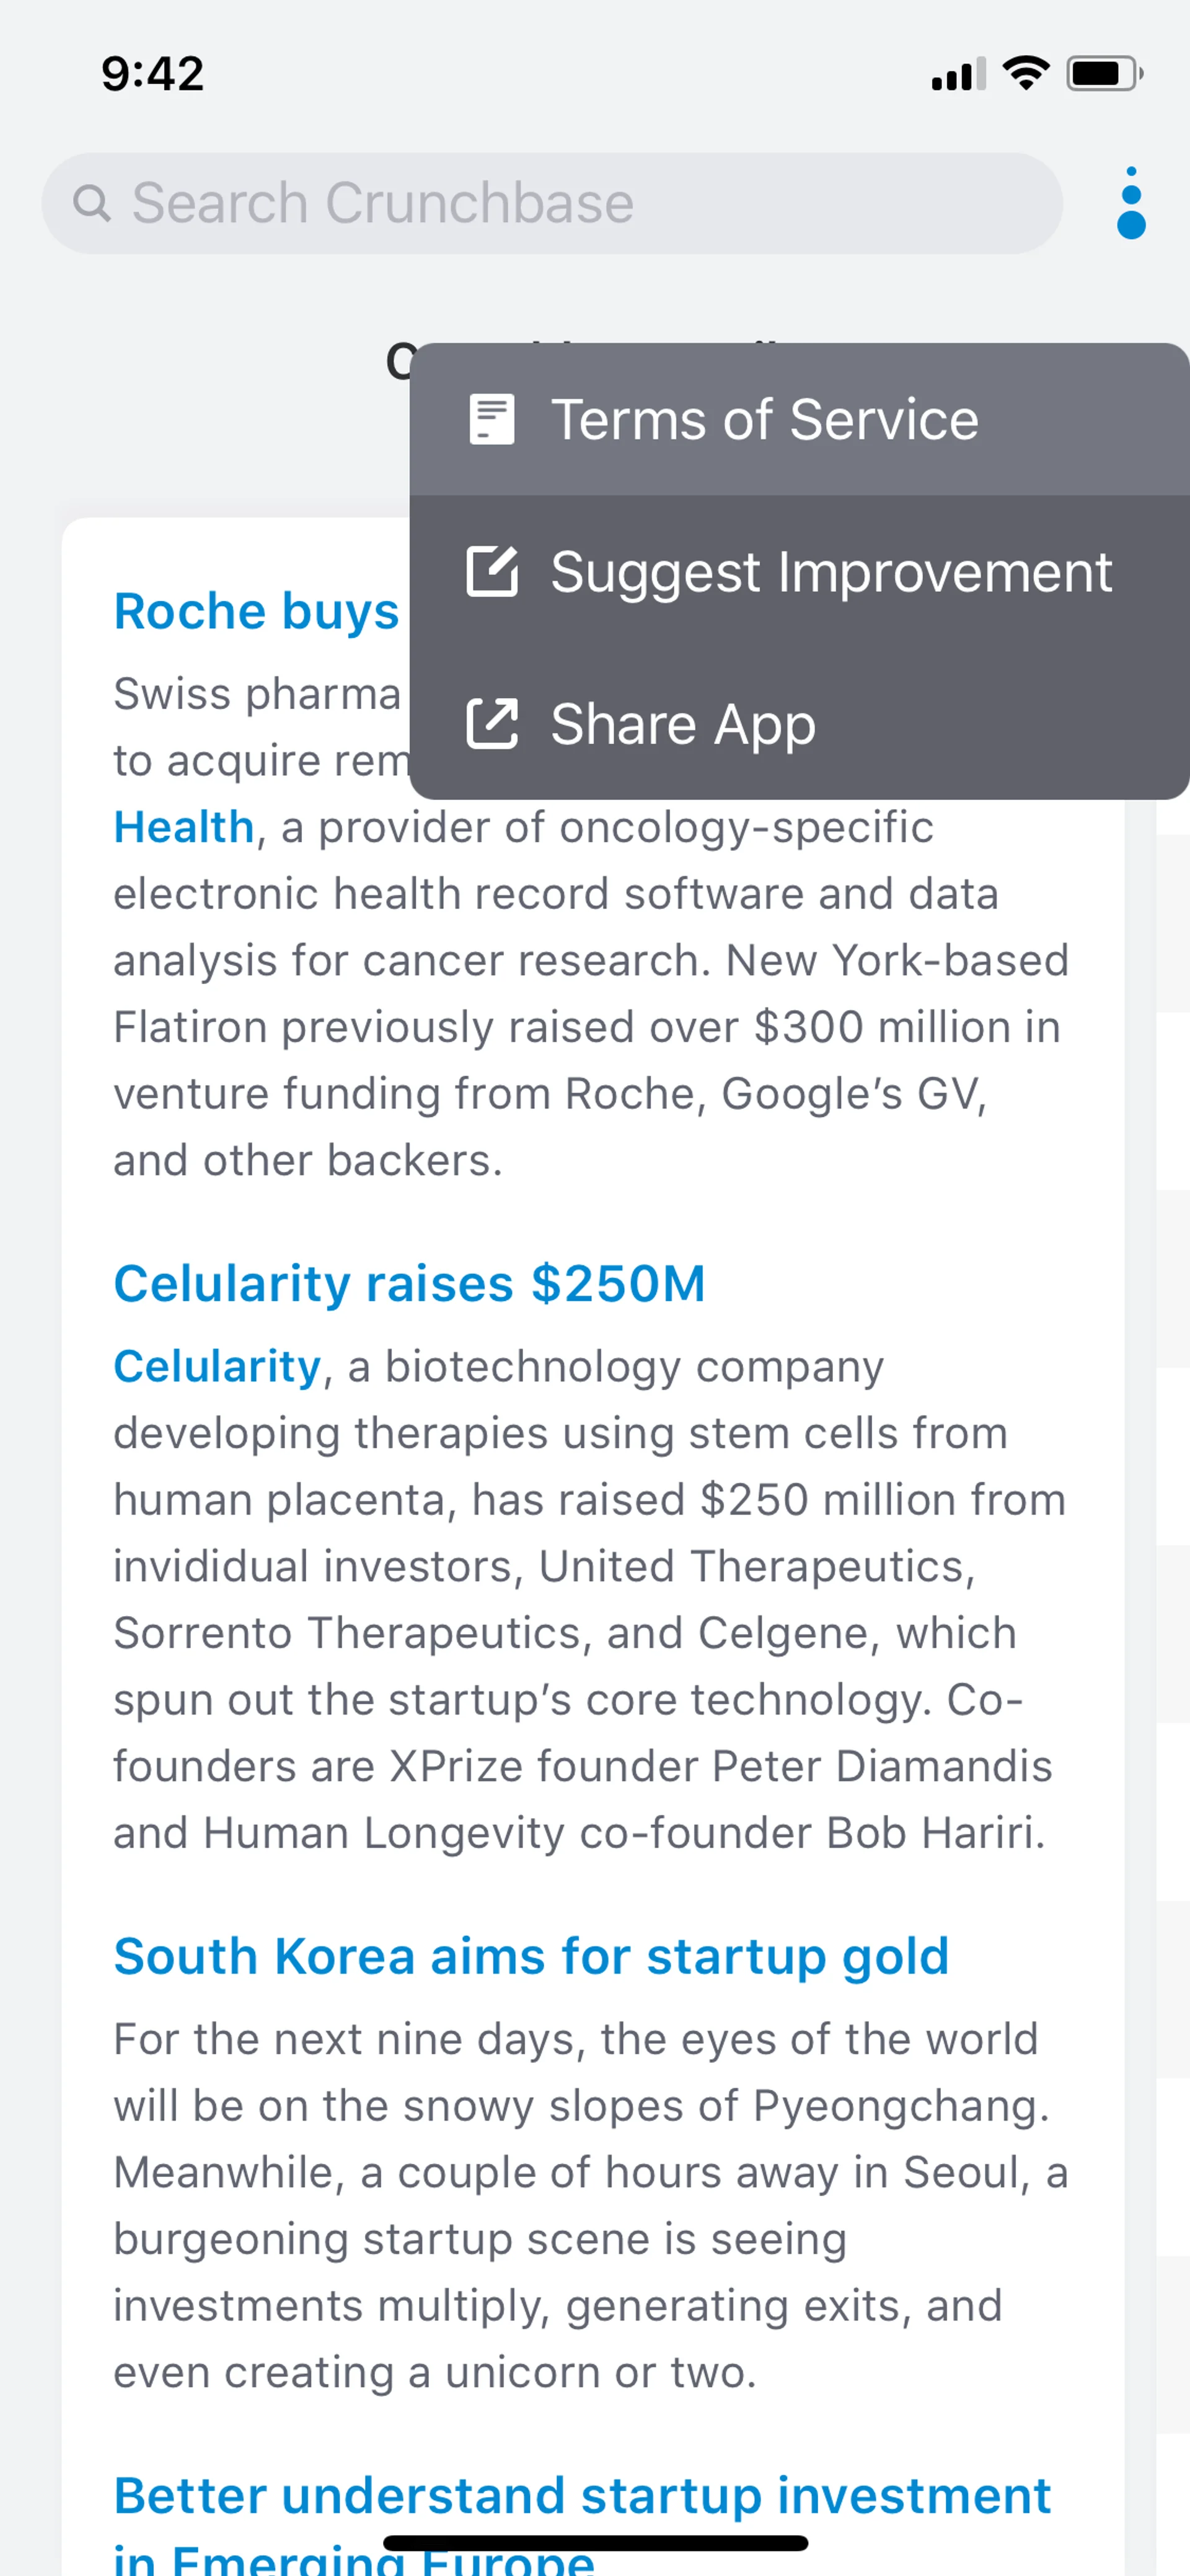Tap the home indicator bar
The image size is (1190, 2576).
(595, 2543)
